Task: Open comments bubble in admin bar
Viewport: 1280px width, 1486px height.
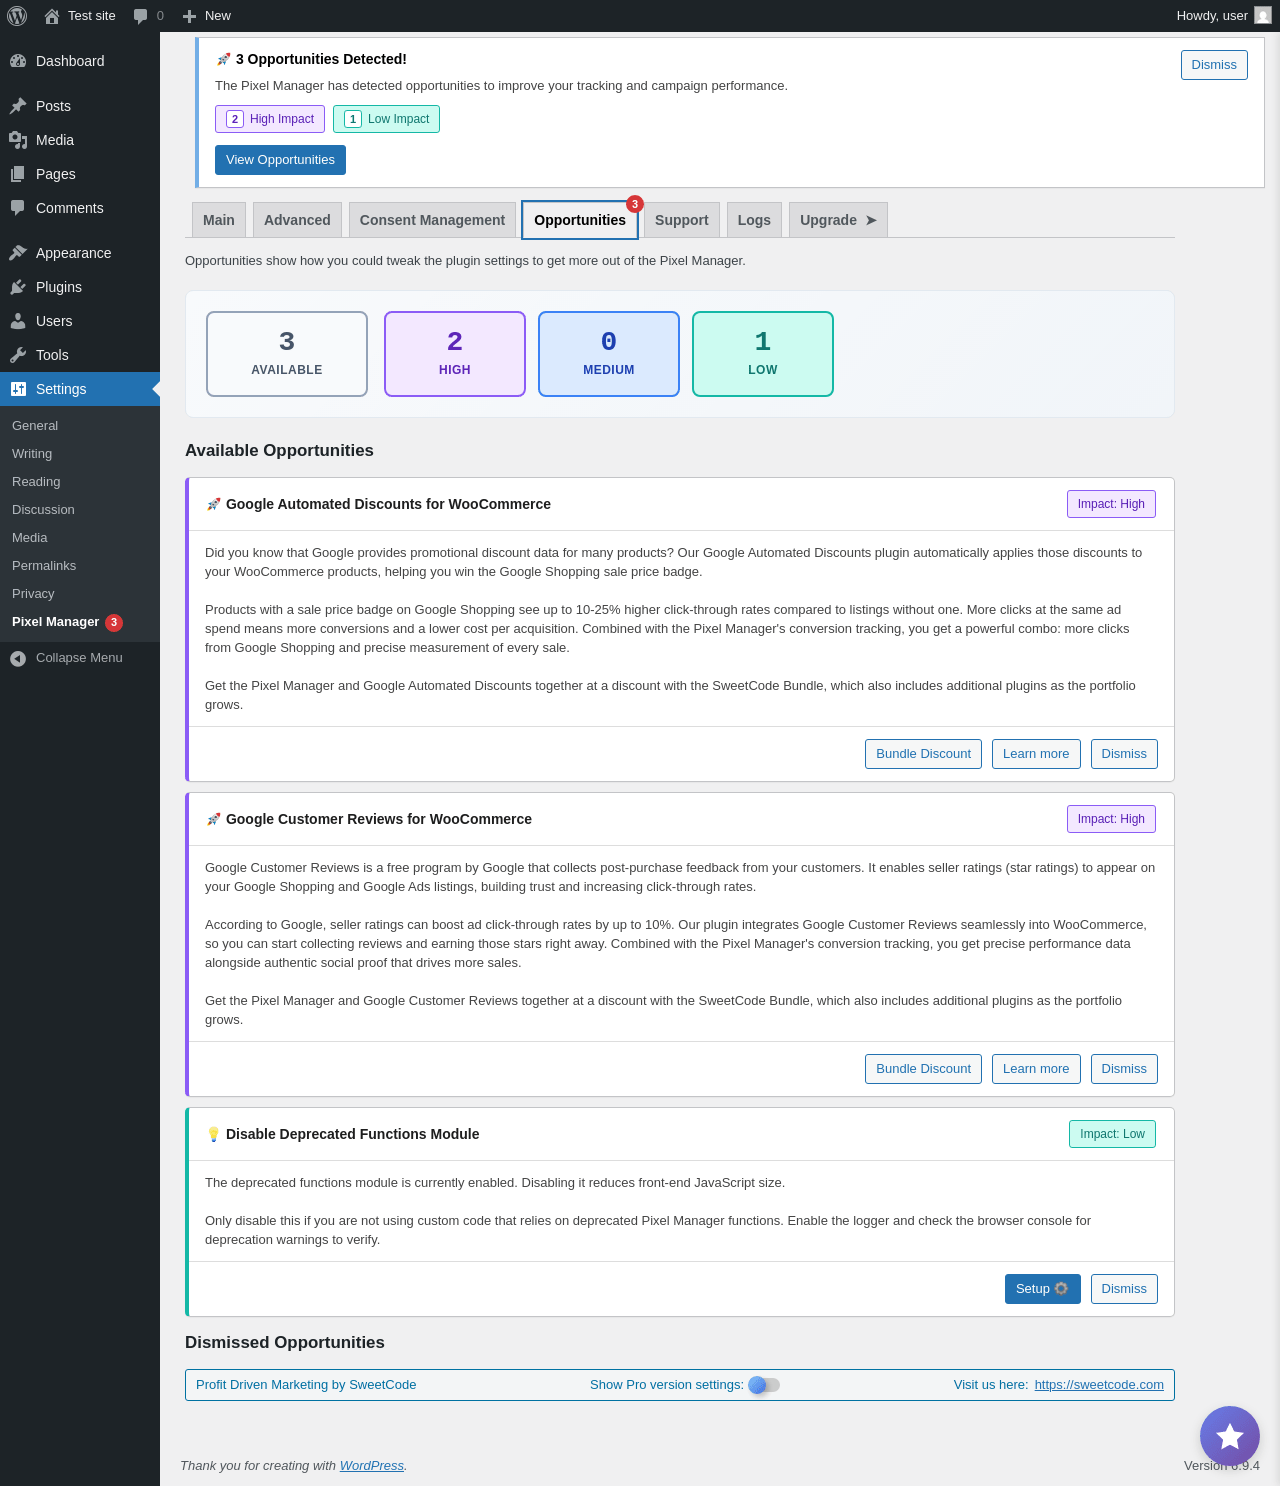Action: [141, 16]
